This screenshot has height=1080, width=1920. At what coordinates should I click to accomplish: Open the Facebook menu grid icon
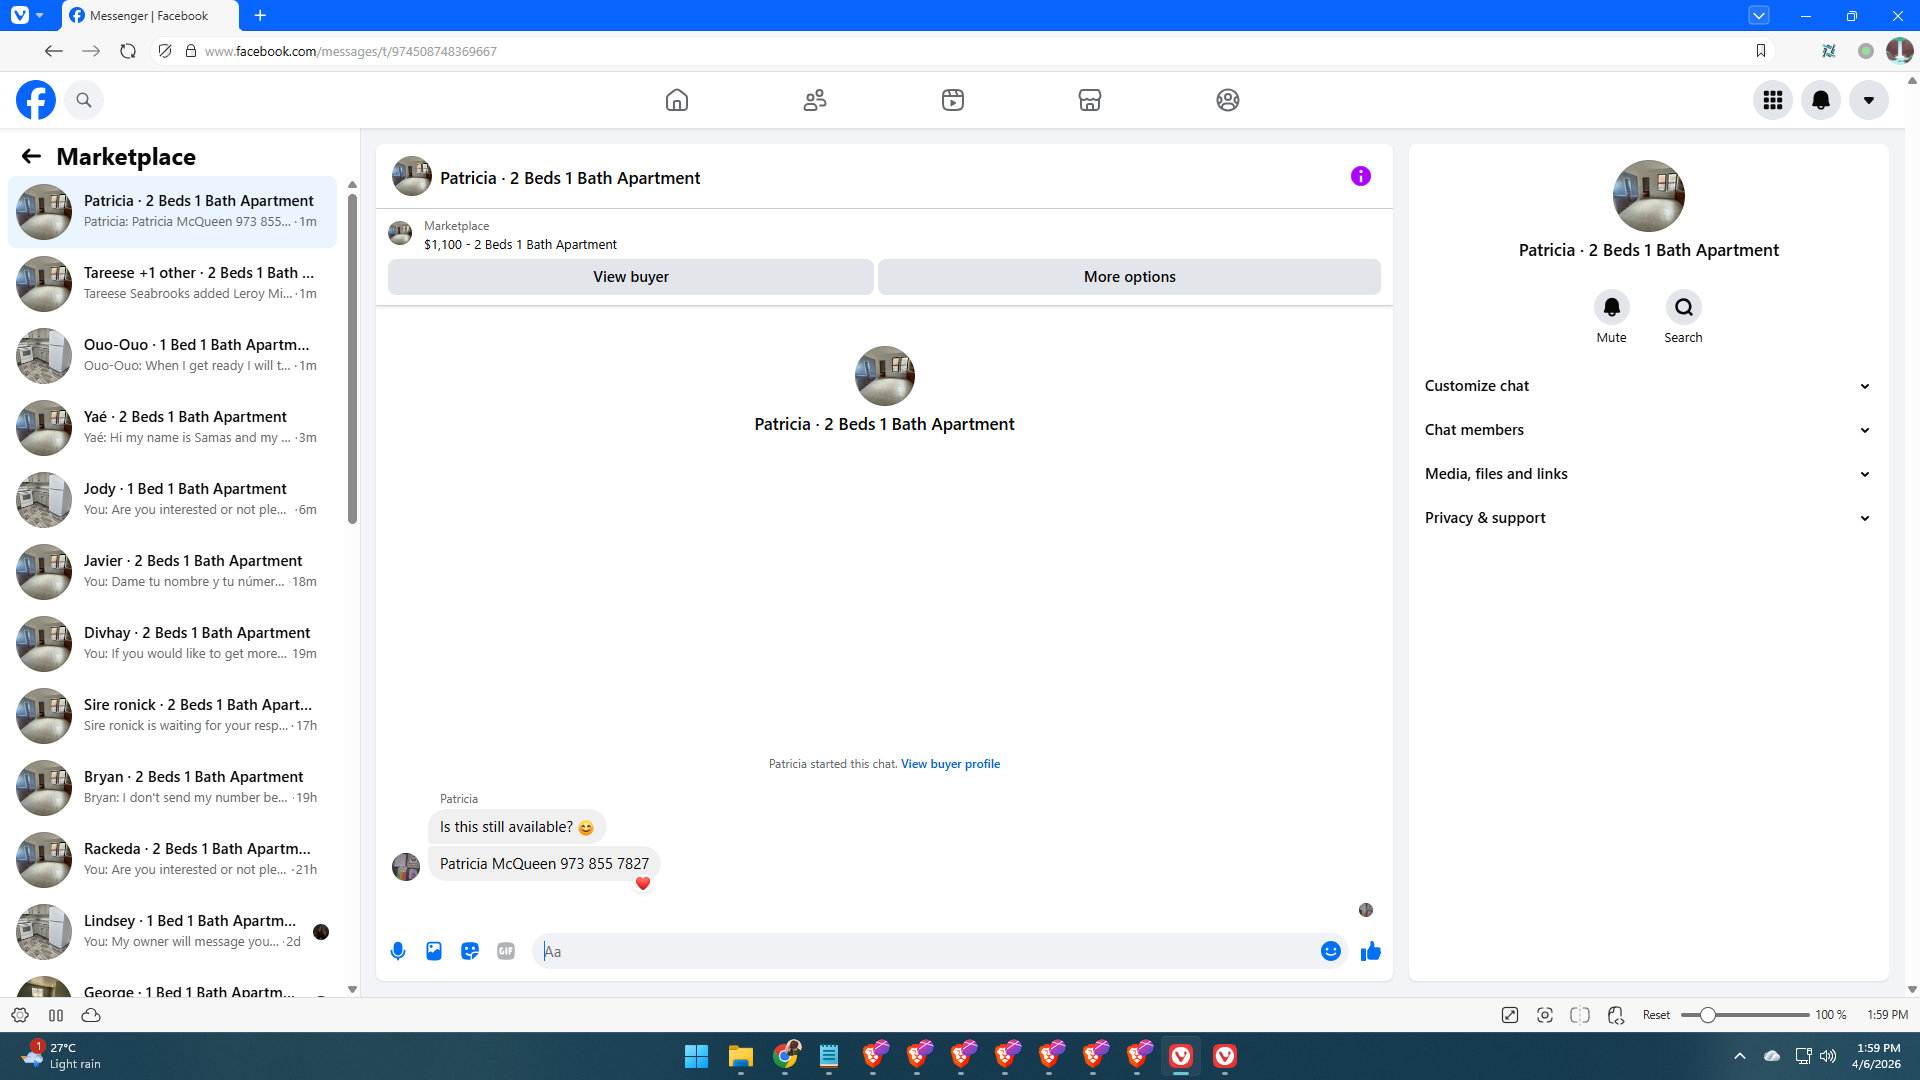[1773, 100]
